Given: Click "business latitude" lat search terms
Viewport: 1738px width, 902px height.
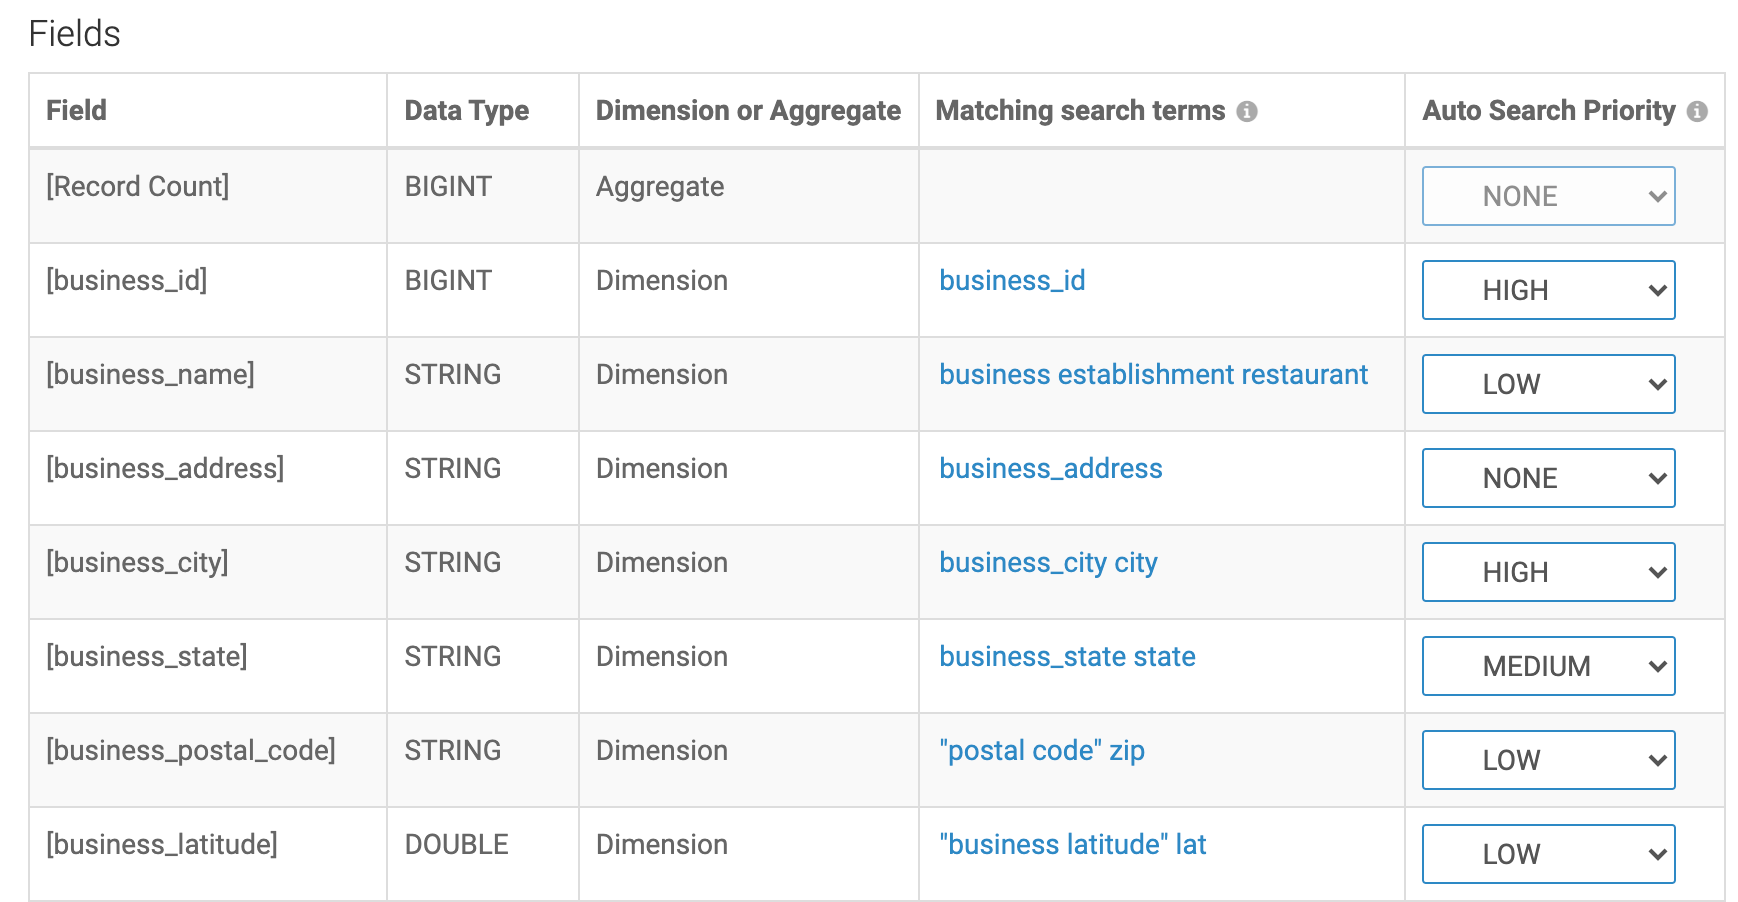Looking at the screenshot, I should coord(1072,845).
